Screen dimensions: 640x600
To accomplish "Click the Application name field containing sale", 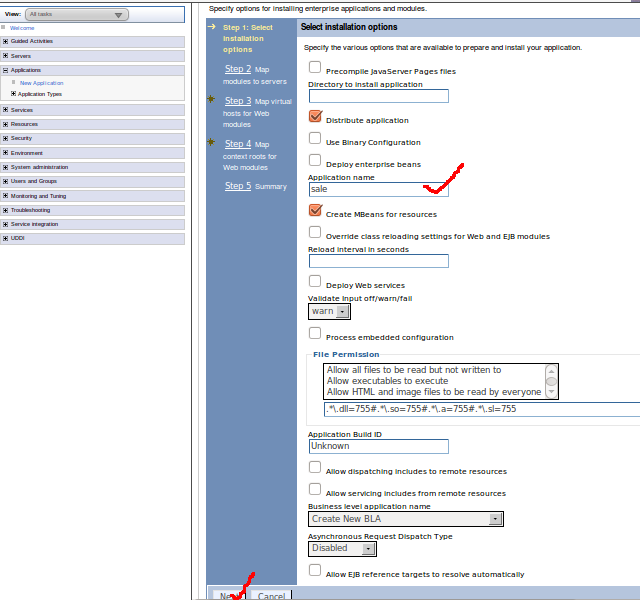I will (x=379, y=189).
